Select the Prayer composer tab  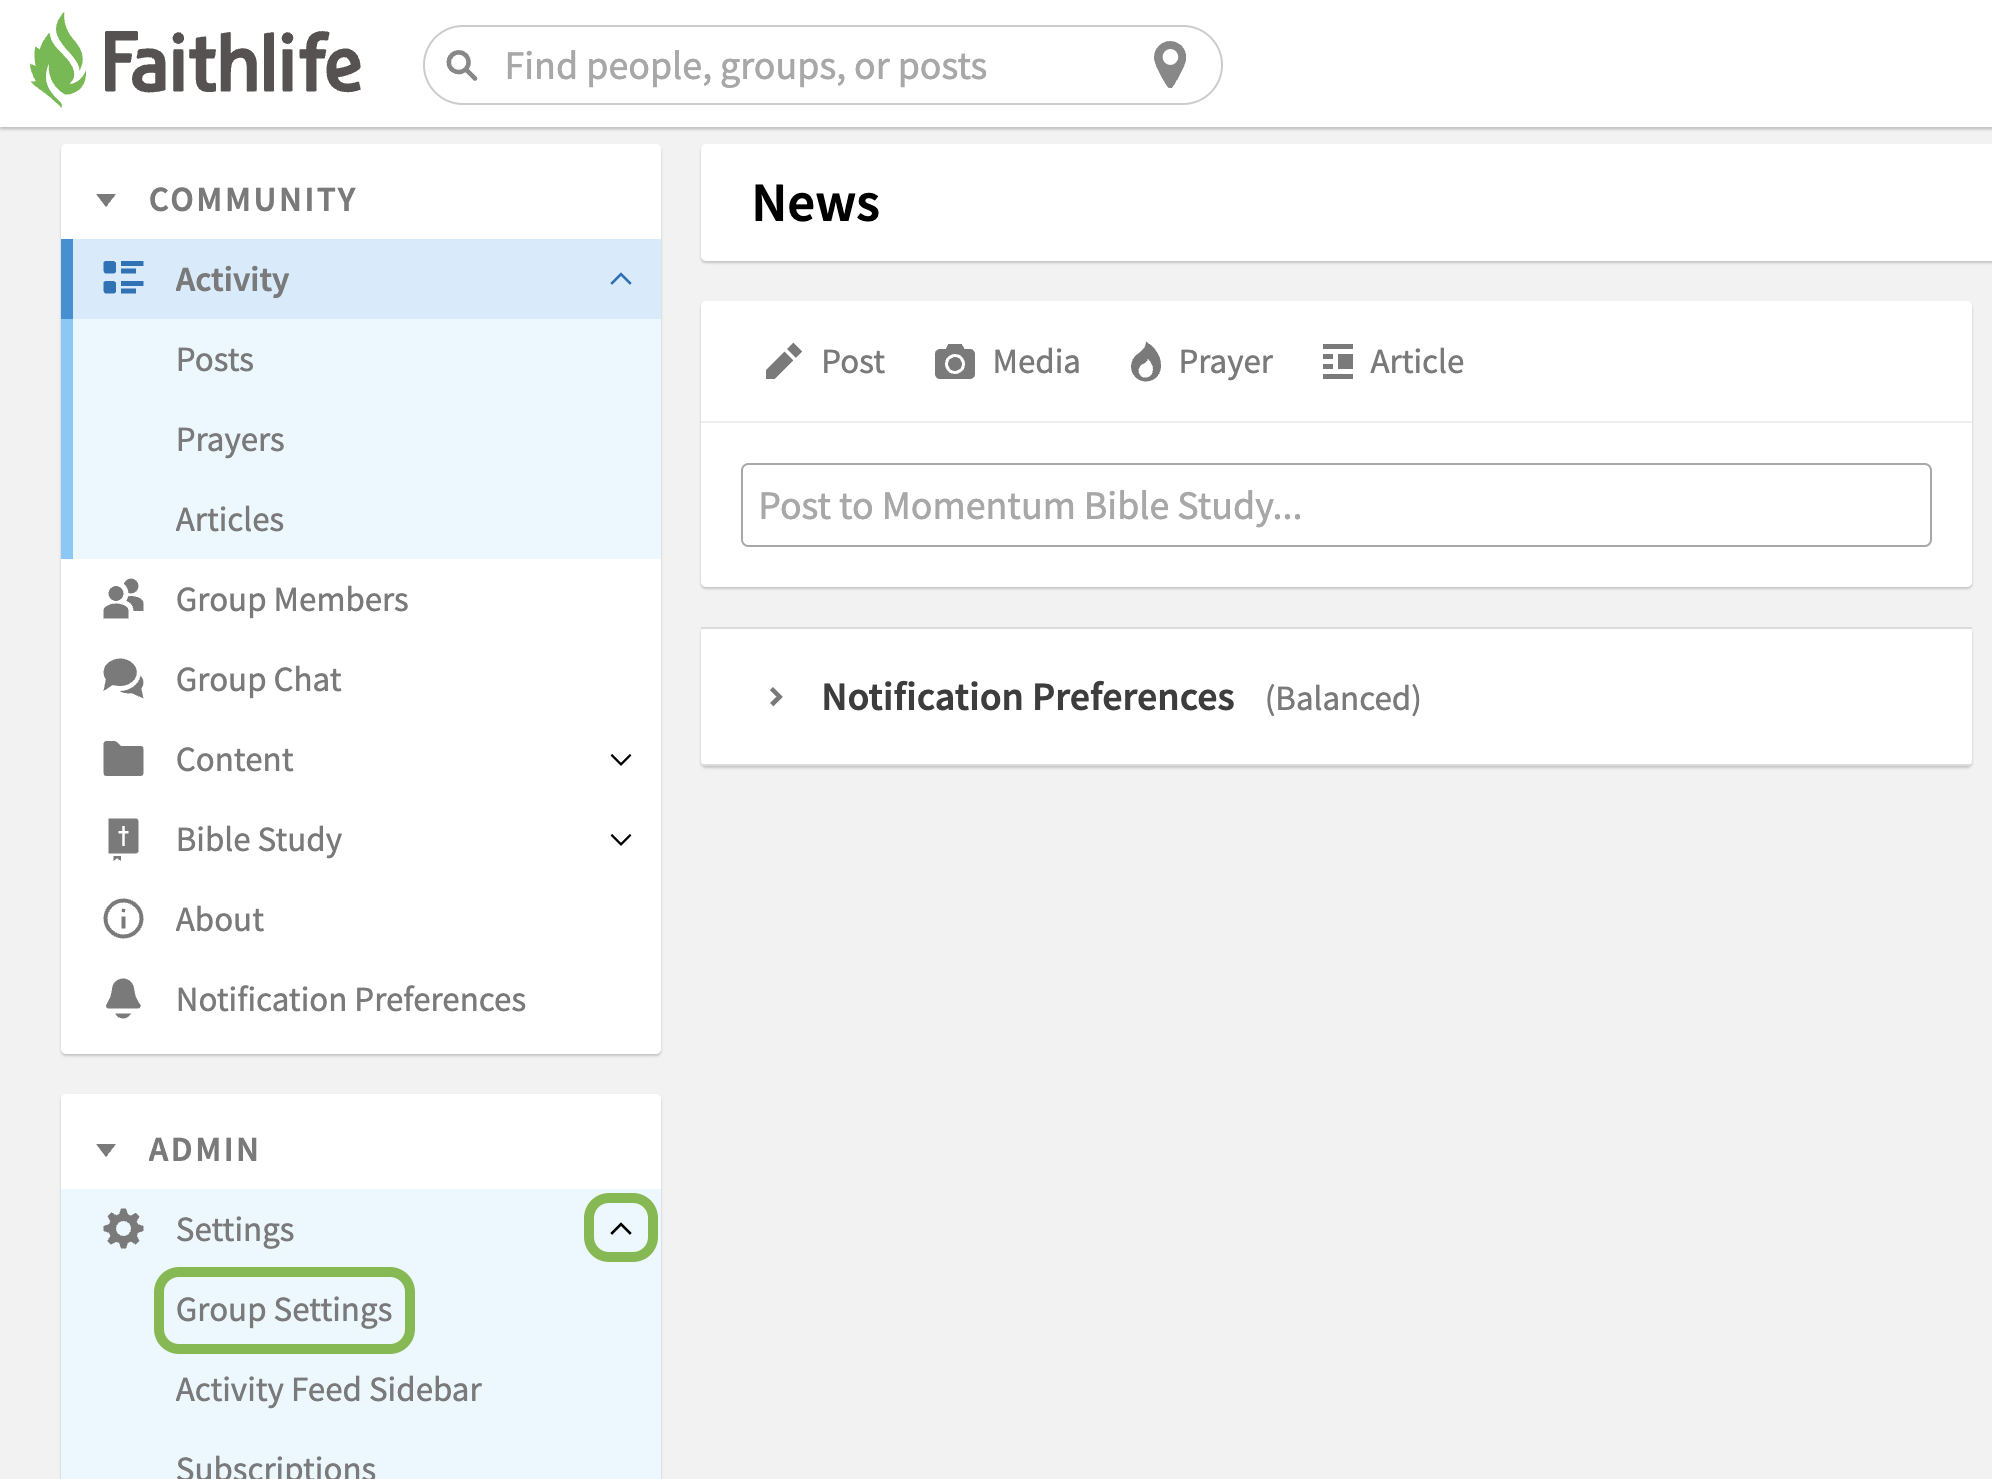1201,361
